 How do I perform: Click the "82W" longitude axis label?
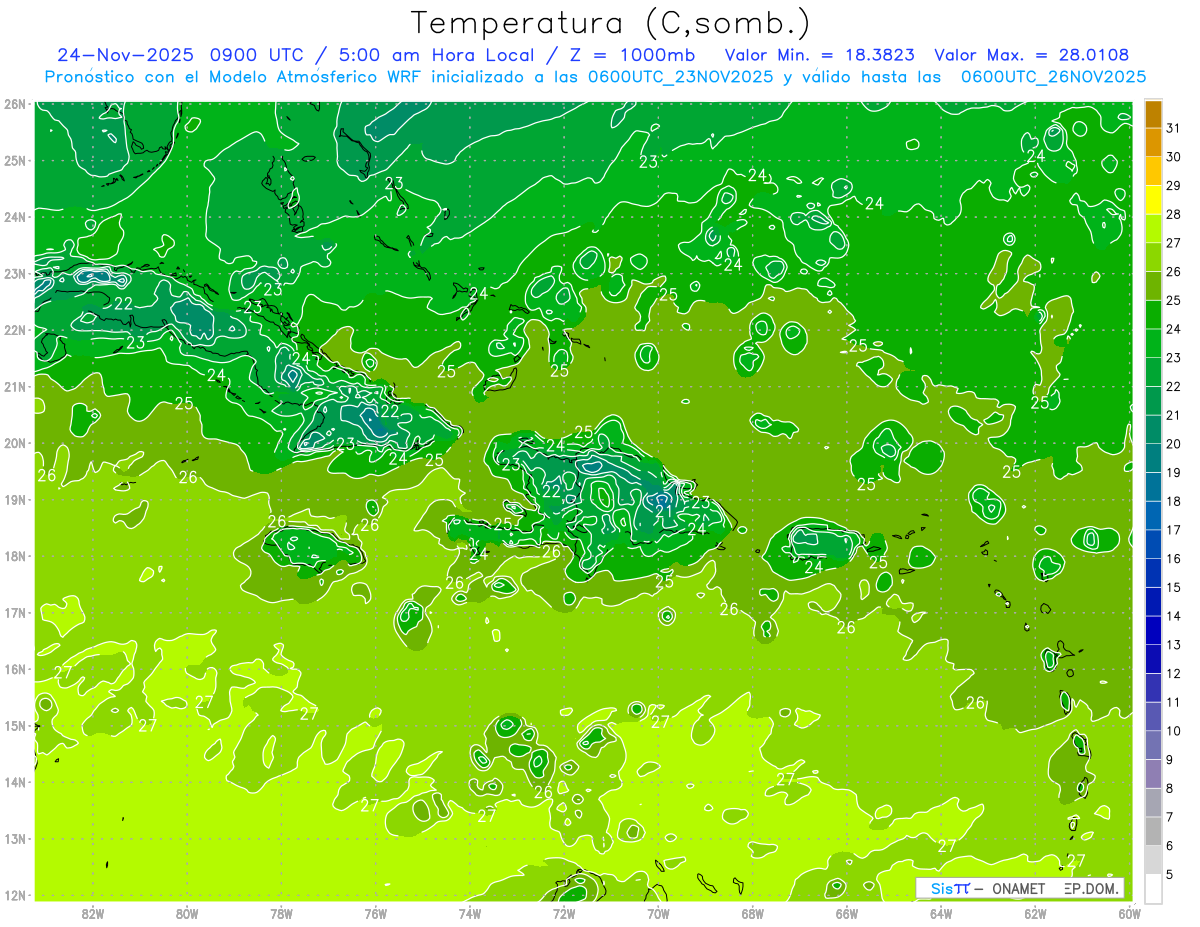coord(93,914)
